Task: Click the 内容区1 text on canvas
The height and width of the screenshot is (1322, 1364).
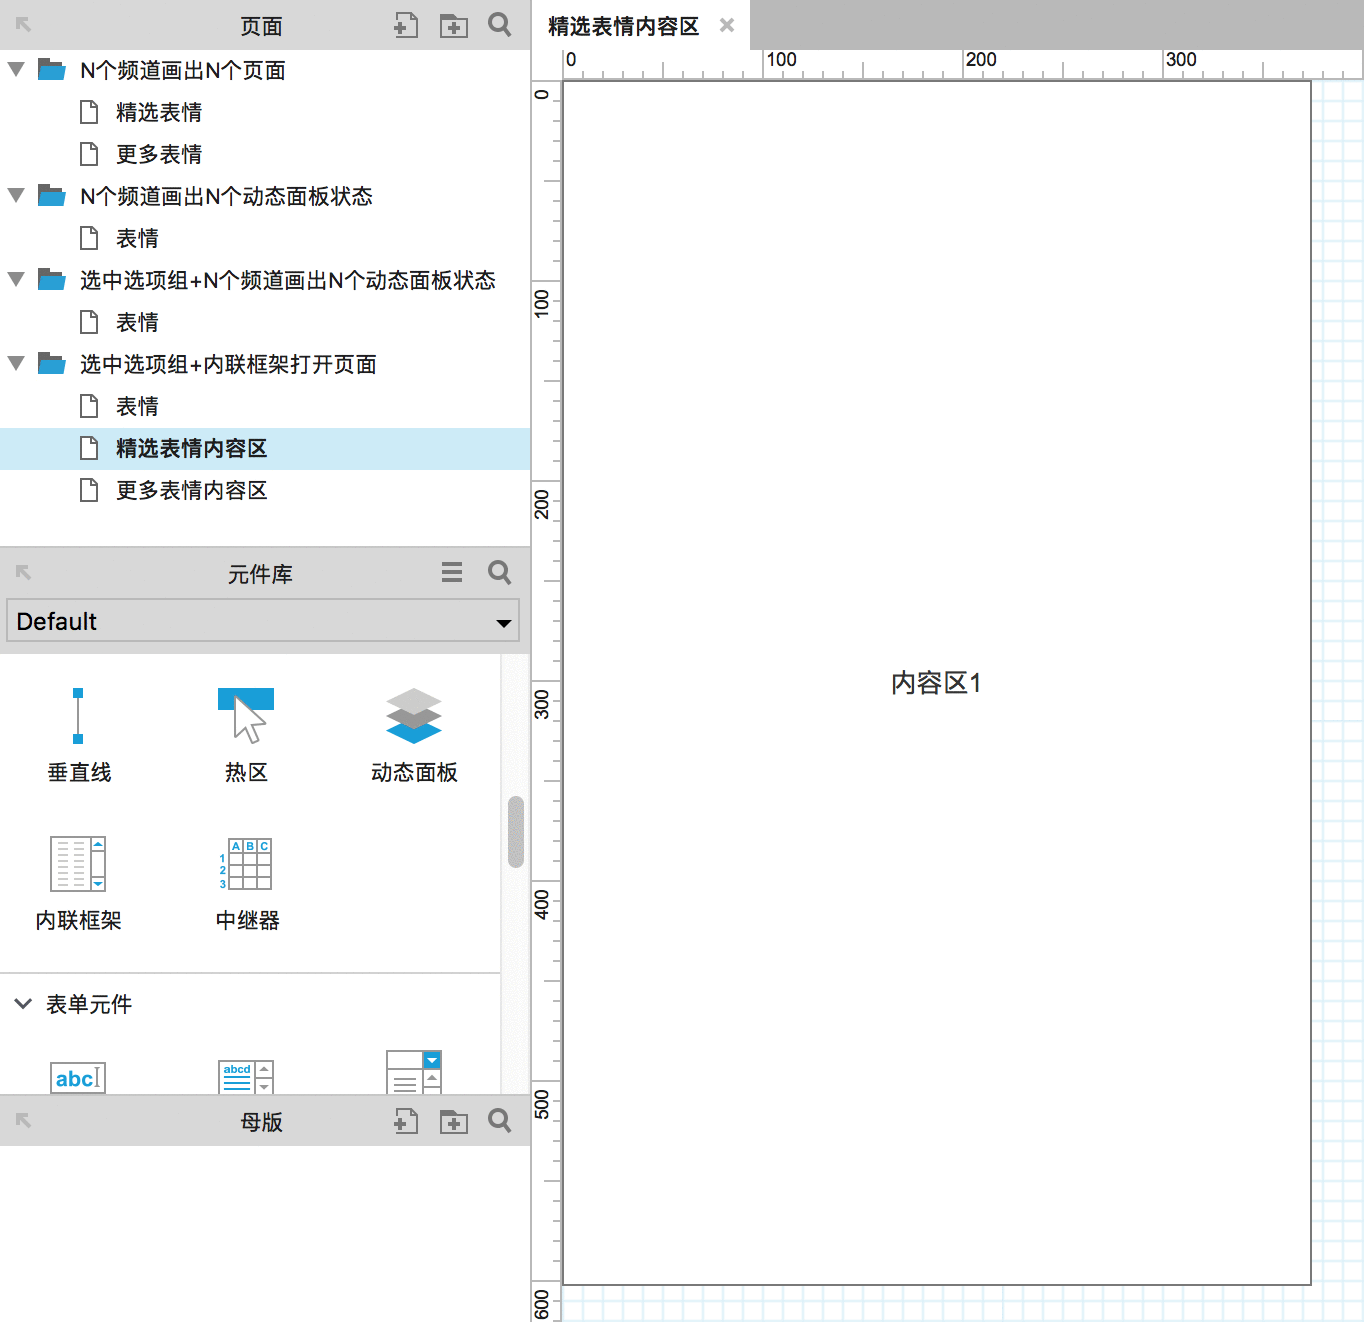Action: pyautogui.click(x=936, y=683)
